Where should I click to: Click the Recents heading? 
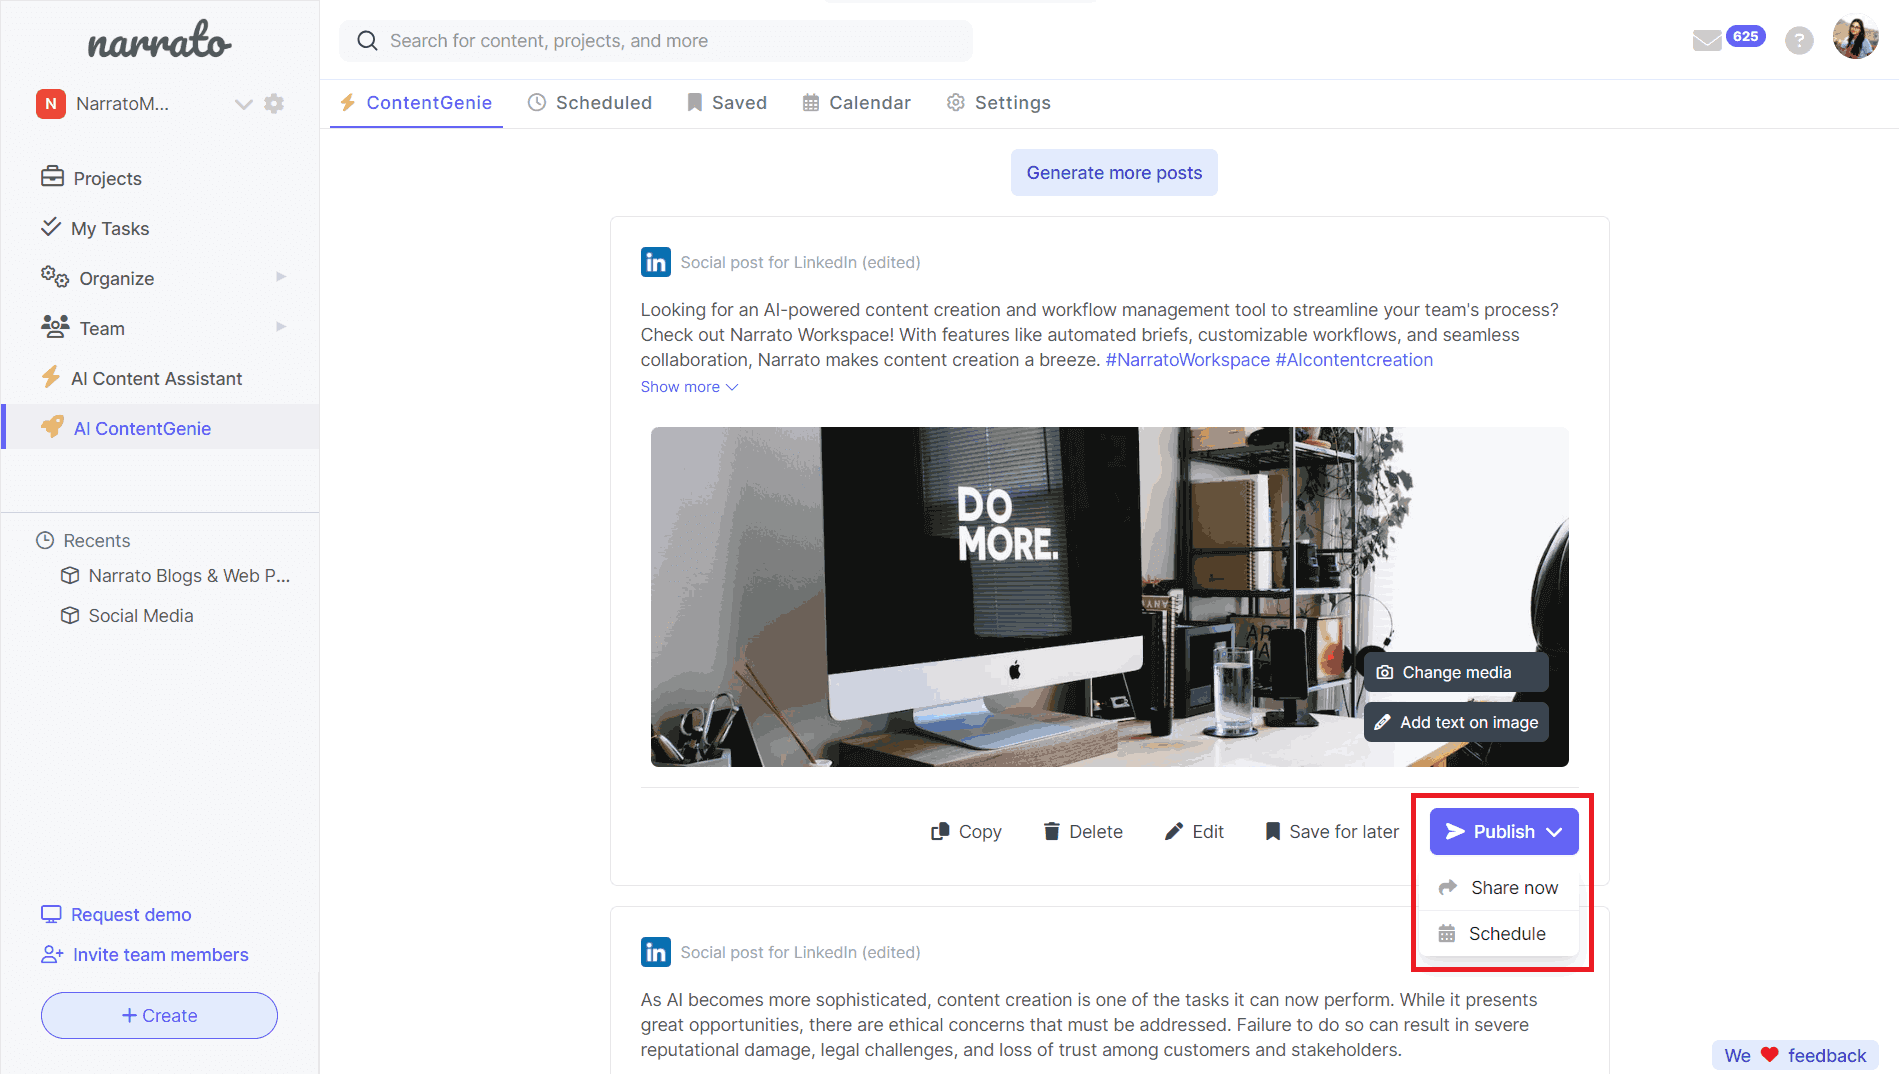click(83, 540)
